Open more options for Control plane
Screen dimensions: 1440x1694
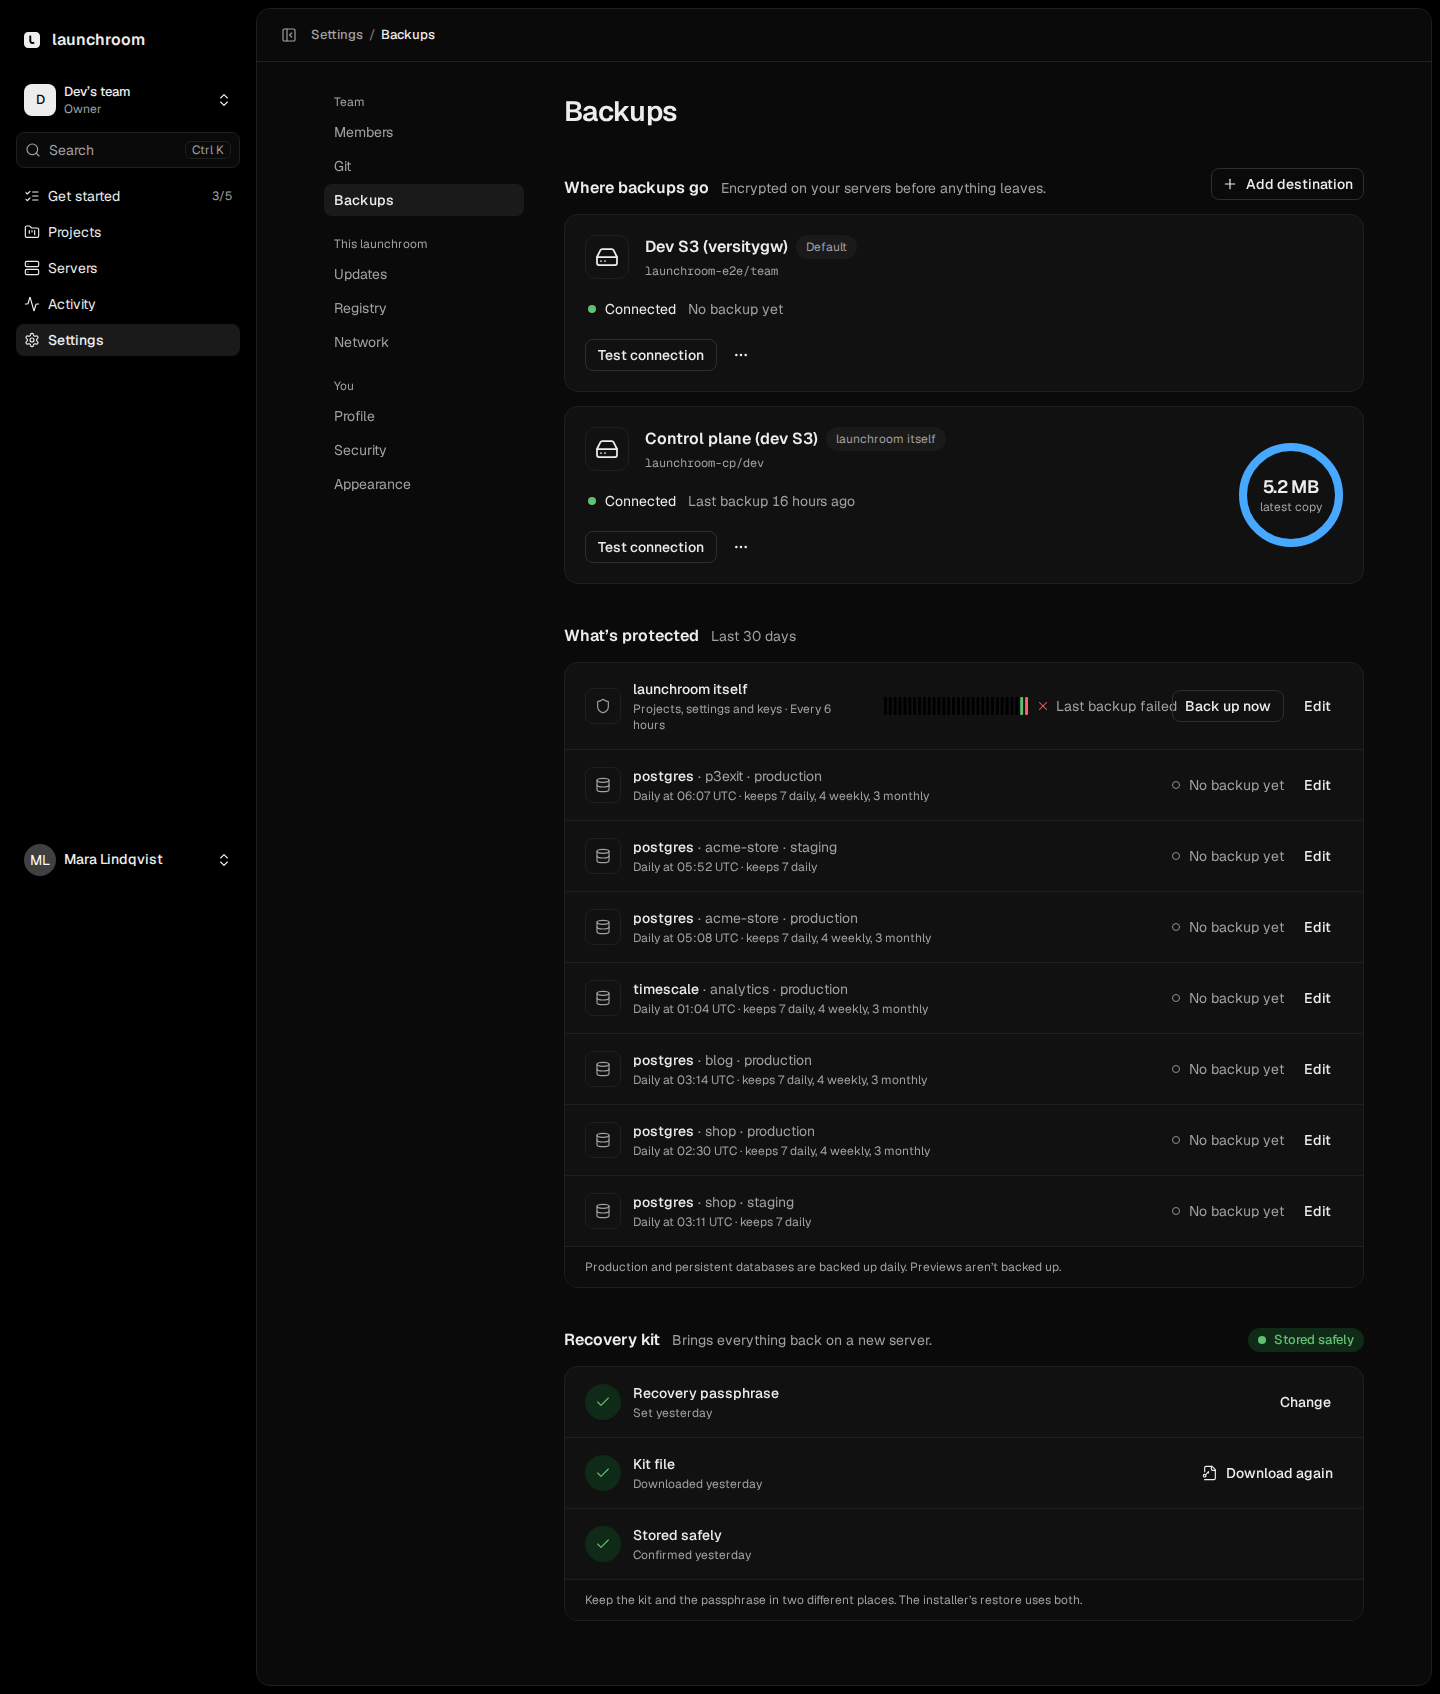coord(741,547)
